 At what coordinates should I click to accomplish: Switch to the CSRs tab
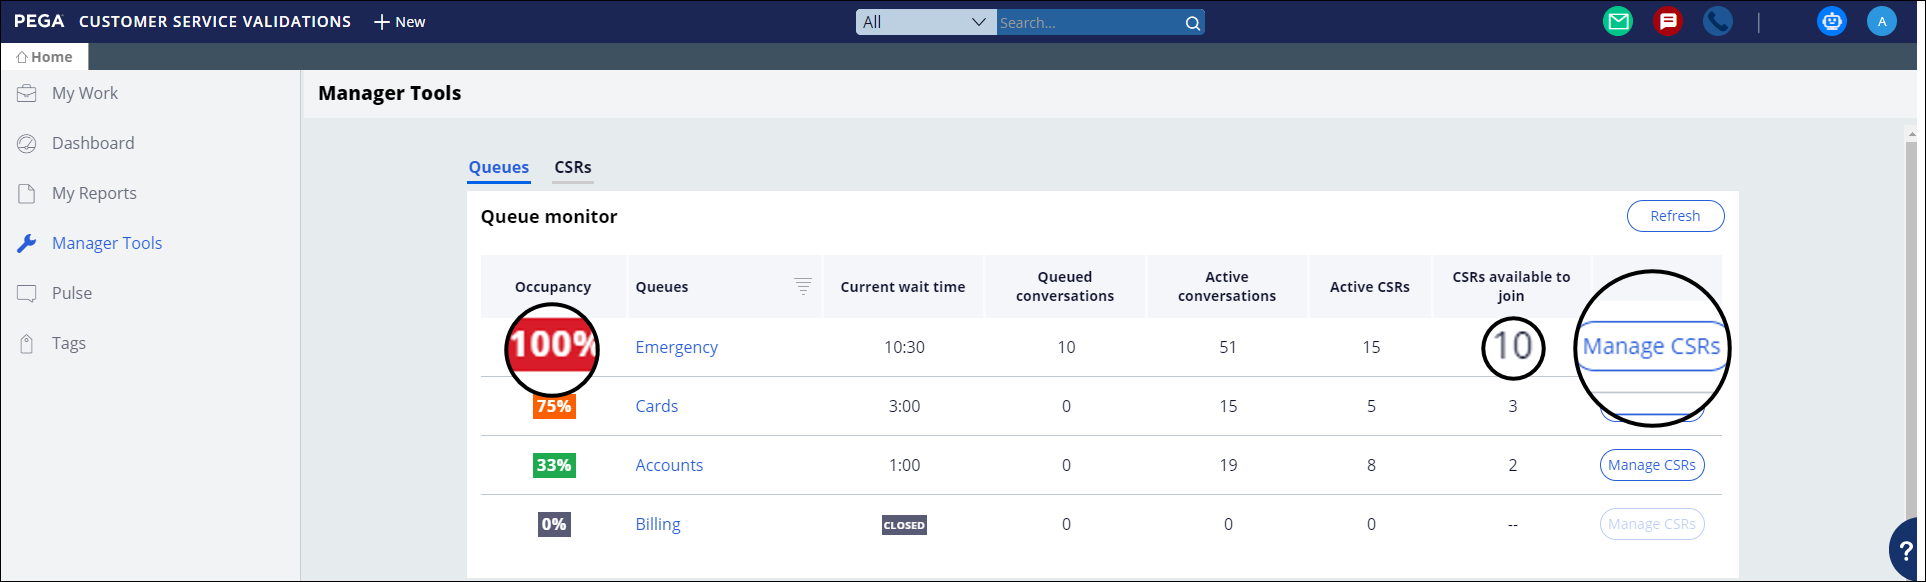tap(573, 167)
